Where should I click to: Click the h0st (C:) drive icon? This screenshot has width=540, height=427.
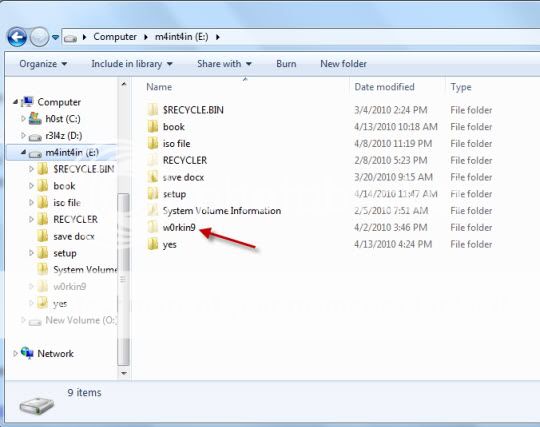tap(35, 119)
